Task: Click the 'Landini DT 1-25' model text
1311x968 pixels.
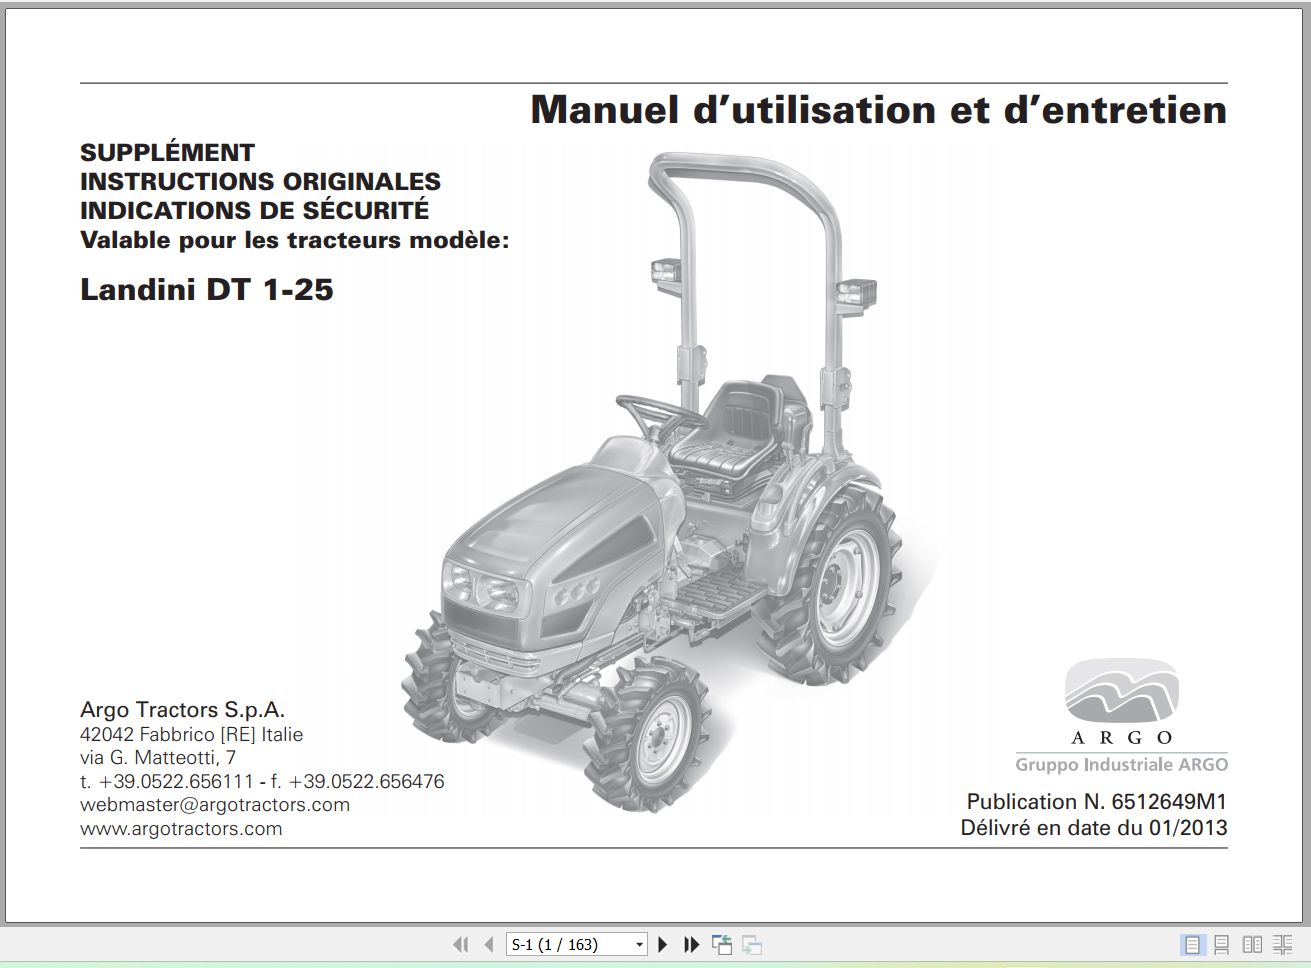Action: tap(207, 290)
